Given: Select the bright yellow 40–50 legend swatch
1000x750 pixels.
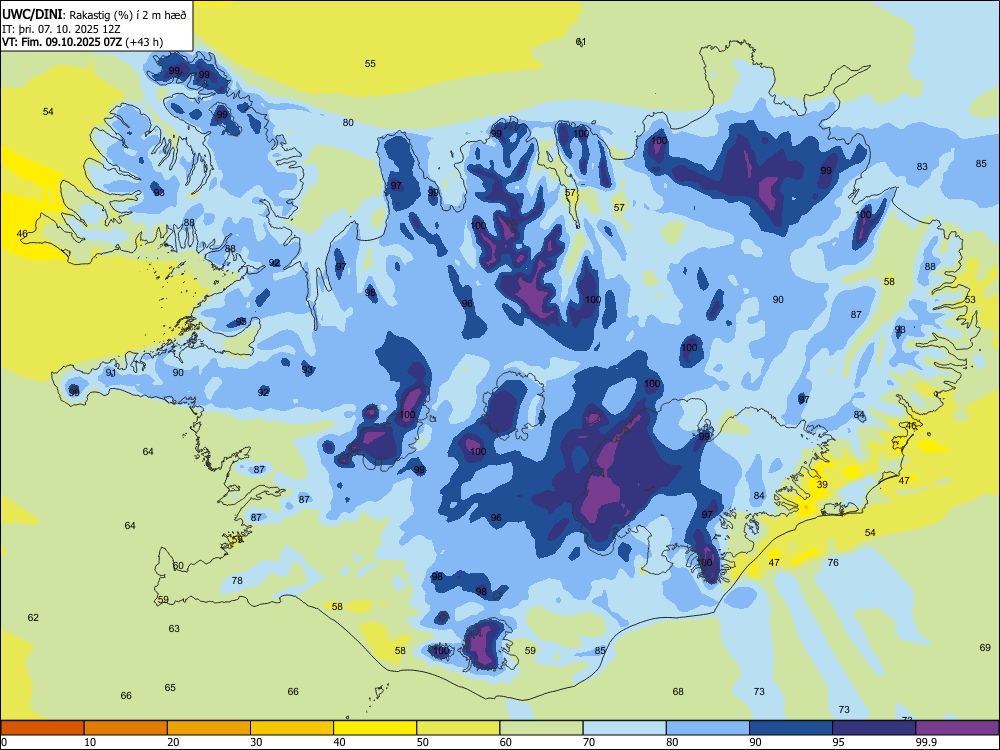Looking at the screenshot, I should pos(375,728).
